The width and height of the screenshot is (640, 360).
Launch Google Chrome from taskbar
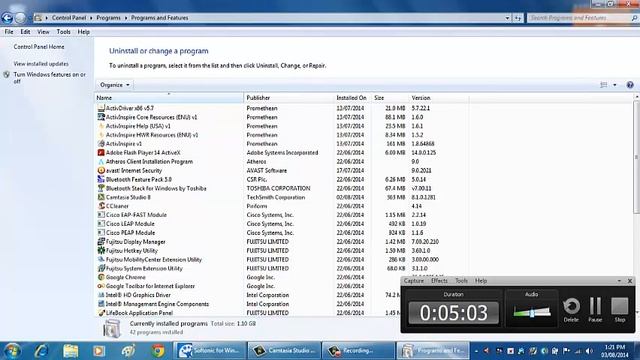coord(158,351)
